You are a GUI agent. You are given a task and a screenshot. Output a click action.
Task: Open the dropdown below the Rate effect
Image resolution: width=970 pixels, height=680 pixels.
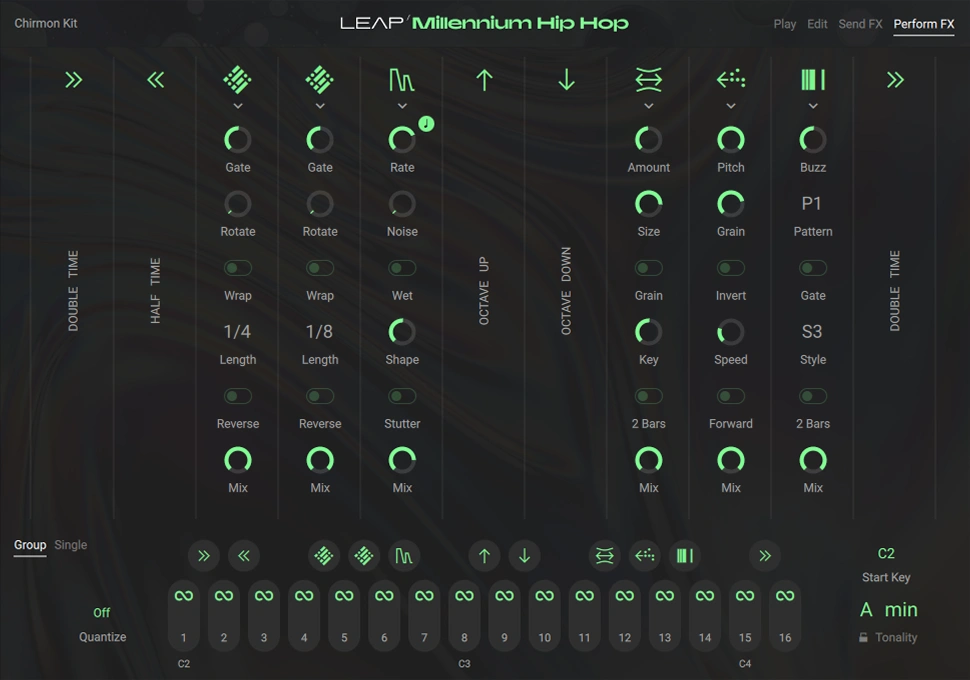[401, 104]
